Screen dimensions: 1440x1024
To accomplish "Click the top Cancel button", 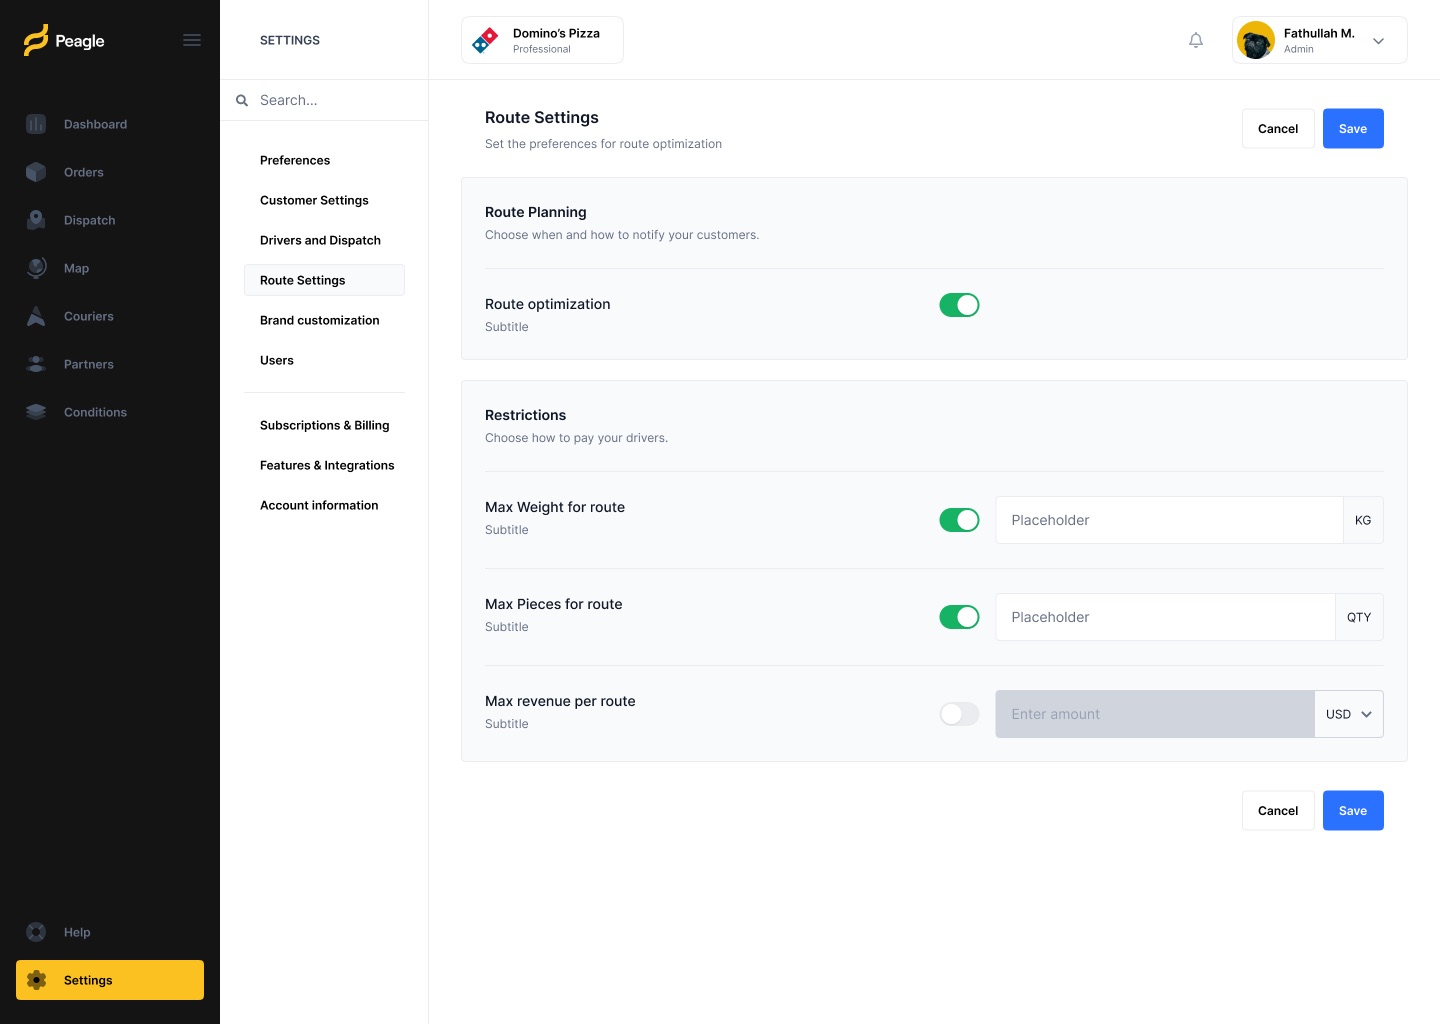I will (1278, 129).
